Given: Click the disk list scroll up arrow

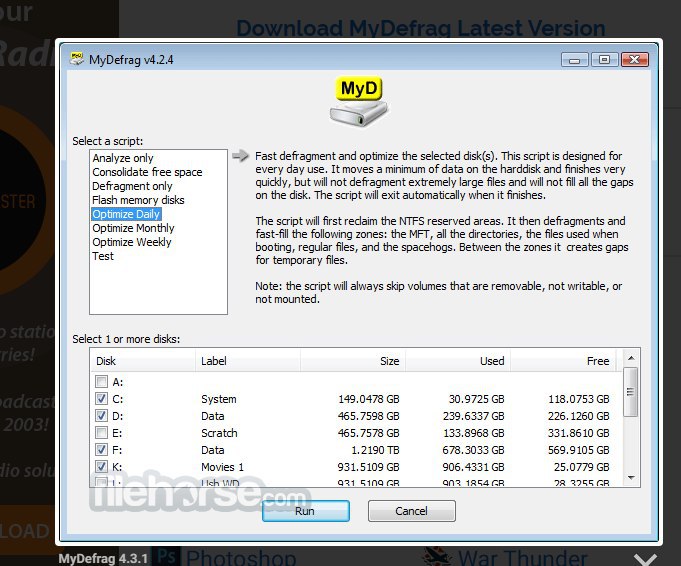Looking at the screenshot, I should pyautogui.click(x=631, y=358).
